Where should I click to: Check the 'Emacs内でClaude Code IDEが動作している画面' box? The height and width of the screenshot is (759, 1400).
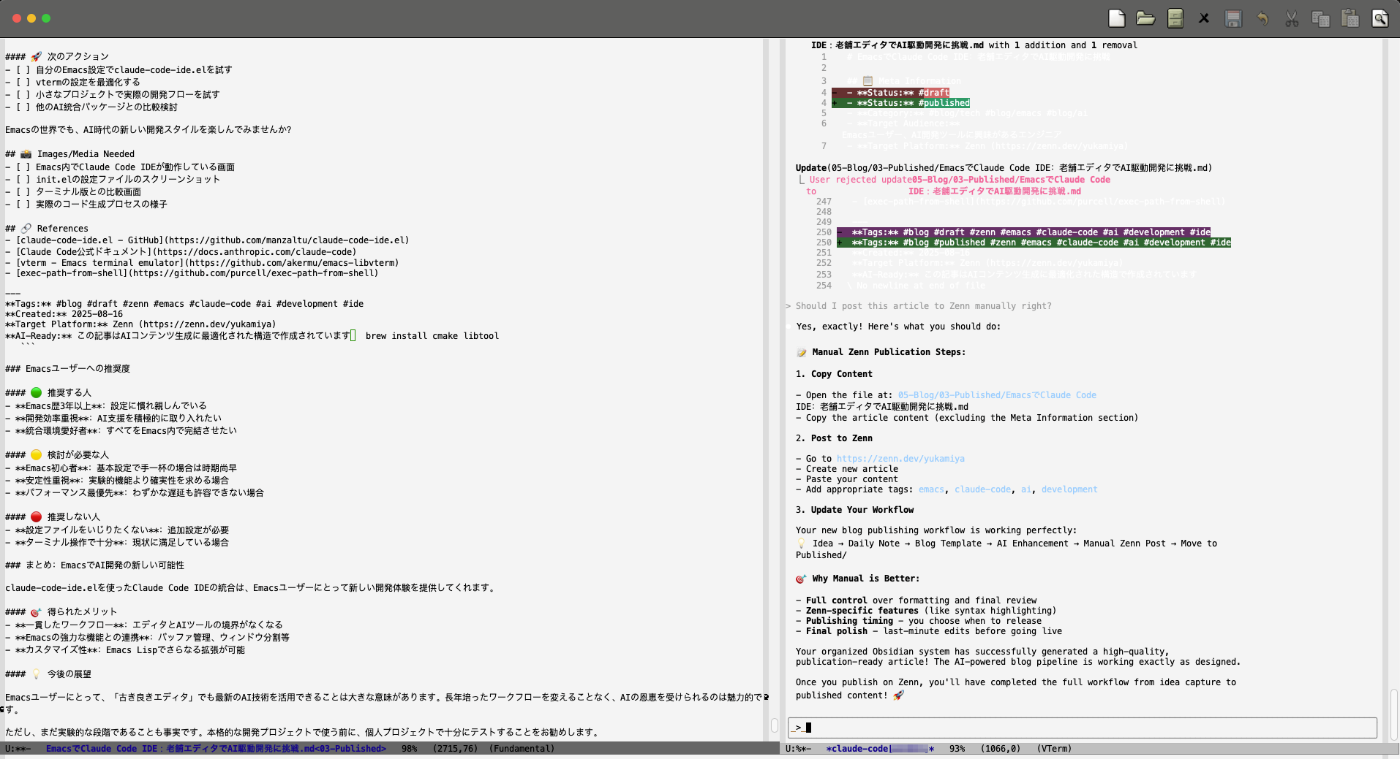[22, 167]
